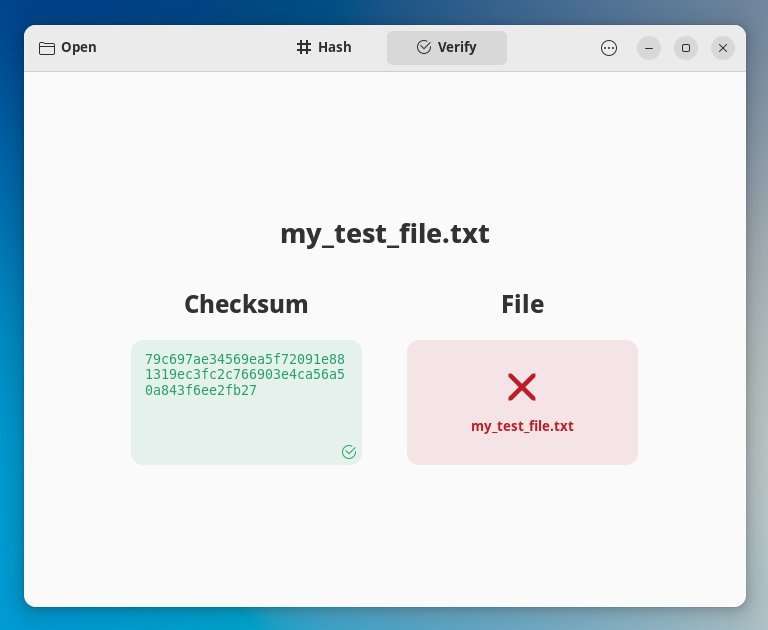
Task: Click the folder icon on the Open button
Action: pyautogui.click(x=46, y=48)
